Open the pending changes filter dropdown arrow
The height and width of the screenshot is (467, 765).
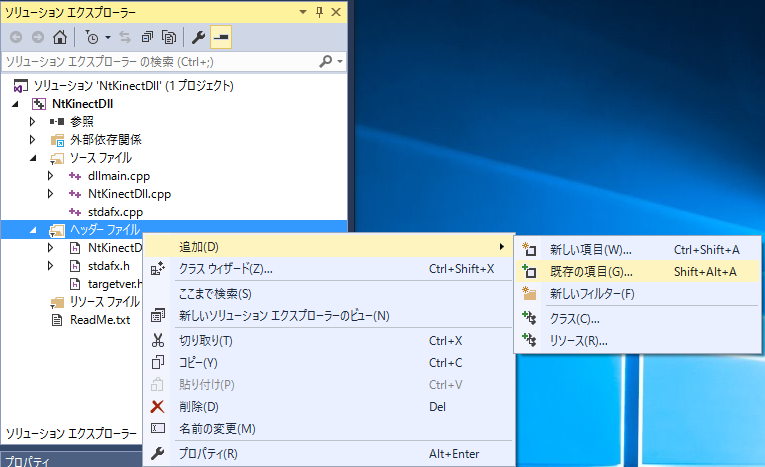(x=107, y=38)
